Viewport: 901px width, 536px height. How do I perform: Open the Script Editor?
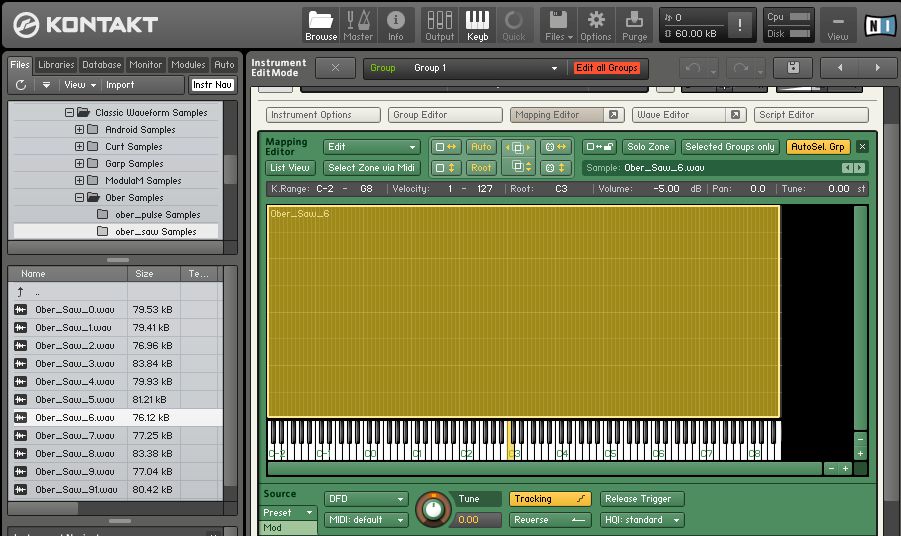(x=811, y=115)
